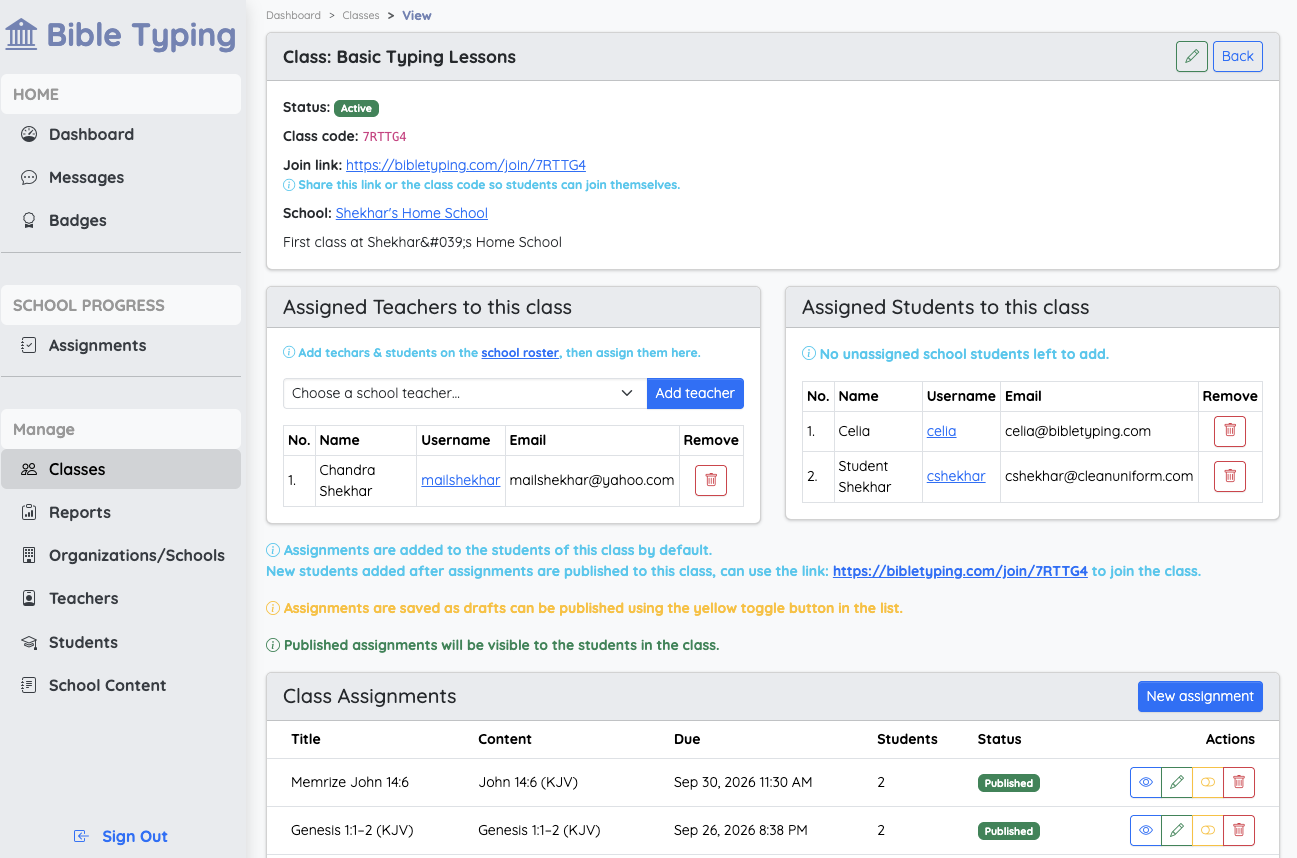Open the school roster link
Screen dimensions: 1297x858
(x=520, y=353)
